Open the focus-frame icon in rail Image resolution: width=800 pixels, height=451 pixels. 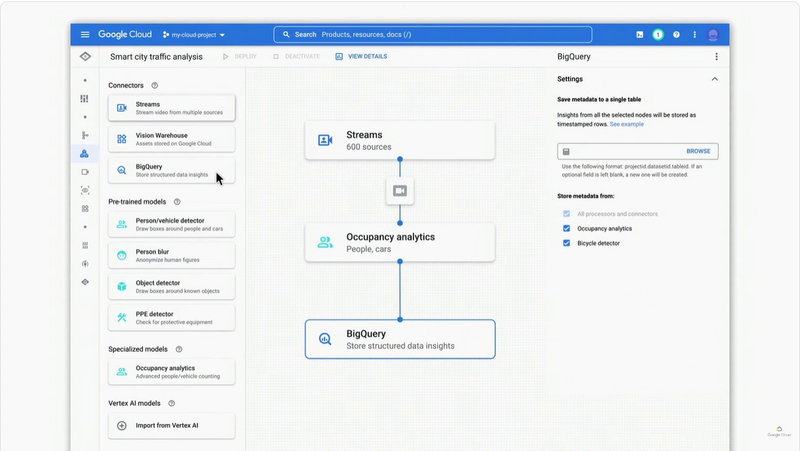pyautogui.click(x=85, y=190)
